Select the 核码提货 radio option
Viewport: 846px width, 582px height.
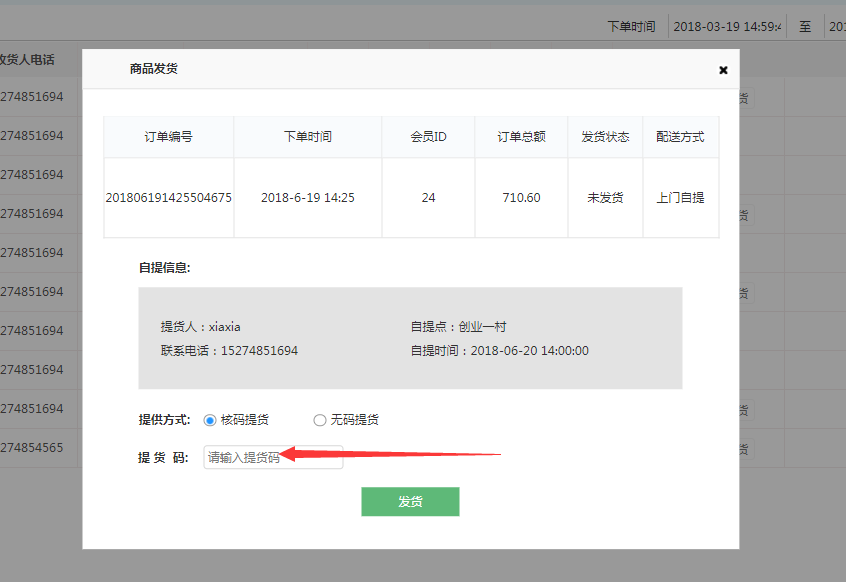coord(210,420)
